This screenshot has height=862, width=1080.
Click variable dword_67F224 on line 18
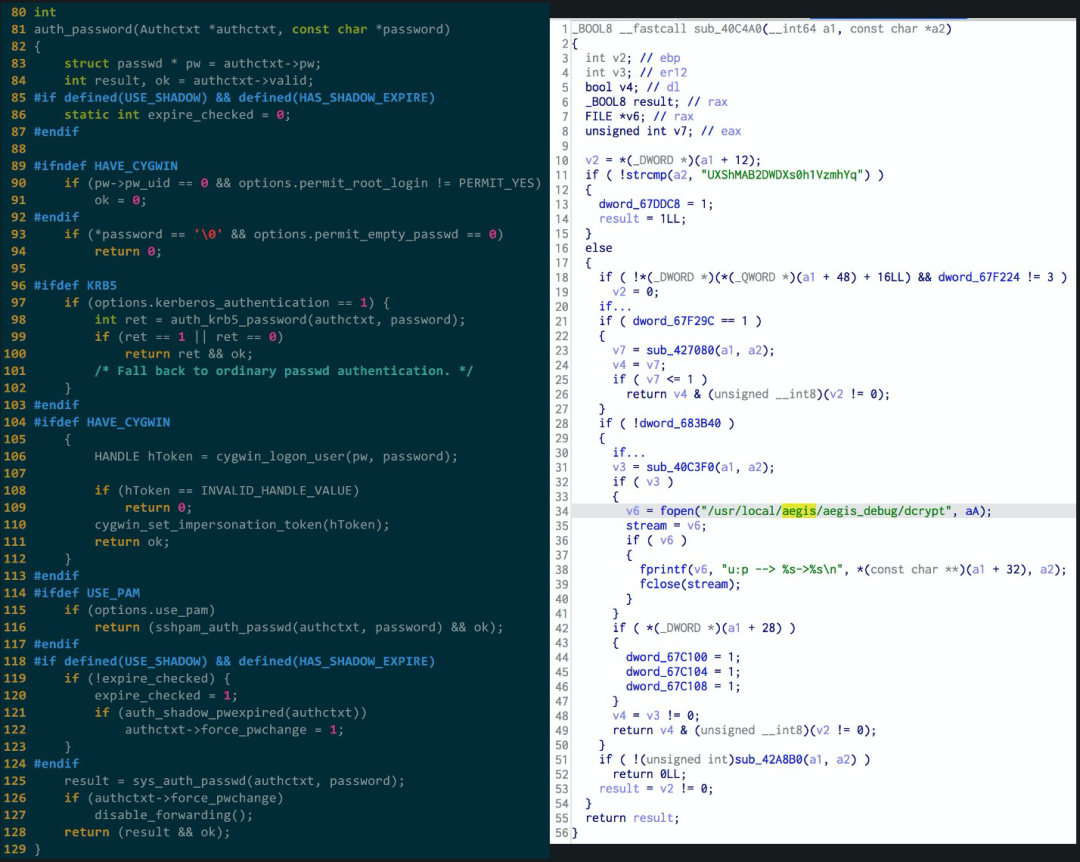pos(979,277)
